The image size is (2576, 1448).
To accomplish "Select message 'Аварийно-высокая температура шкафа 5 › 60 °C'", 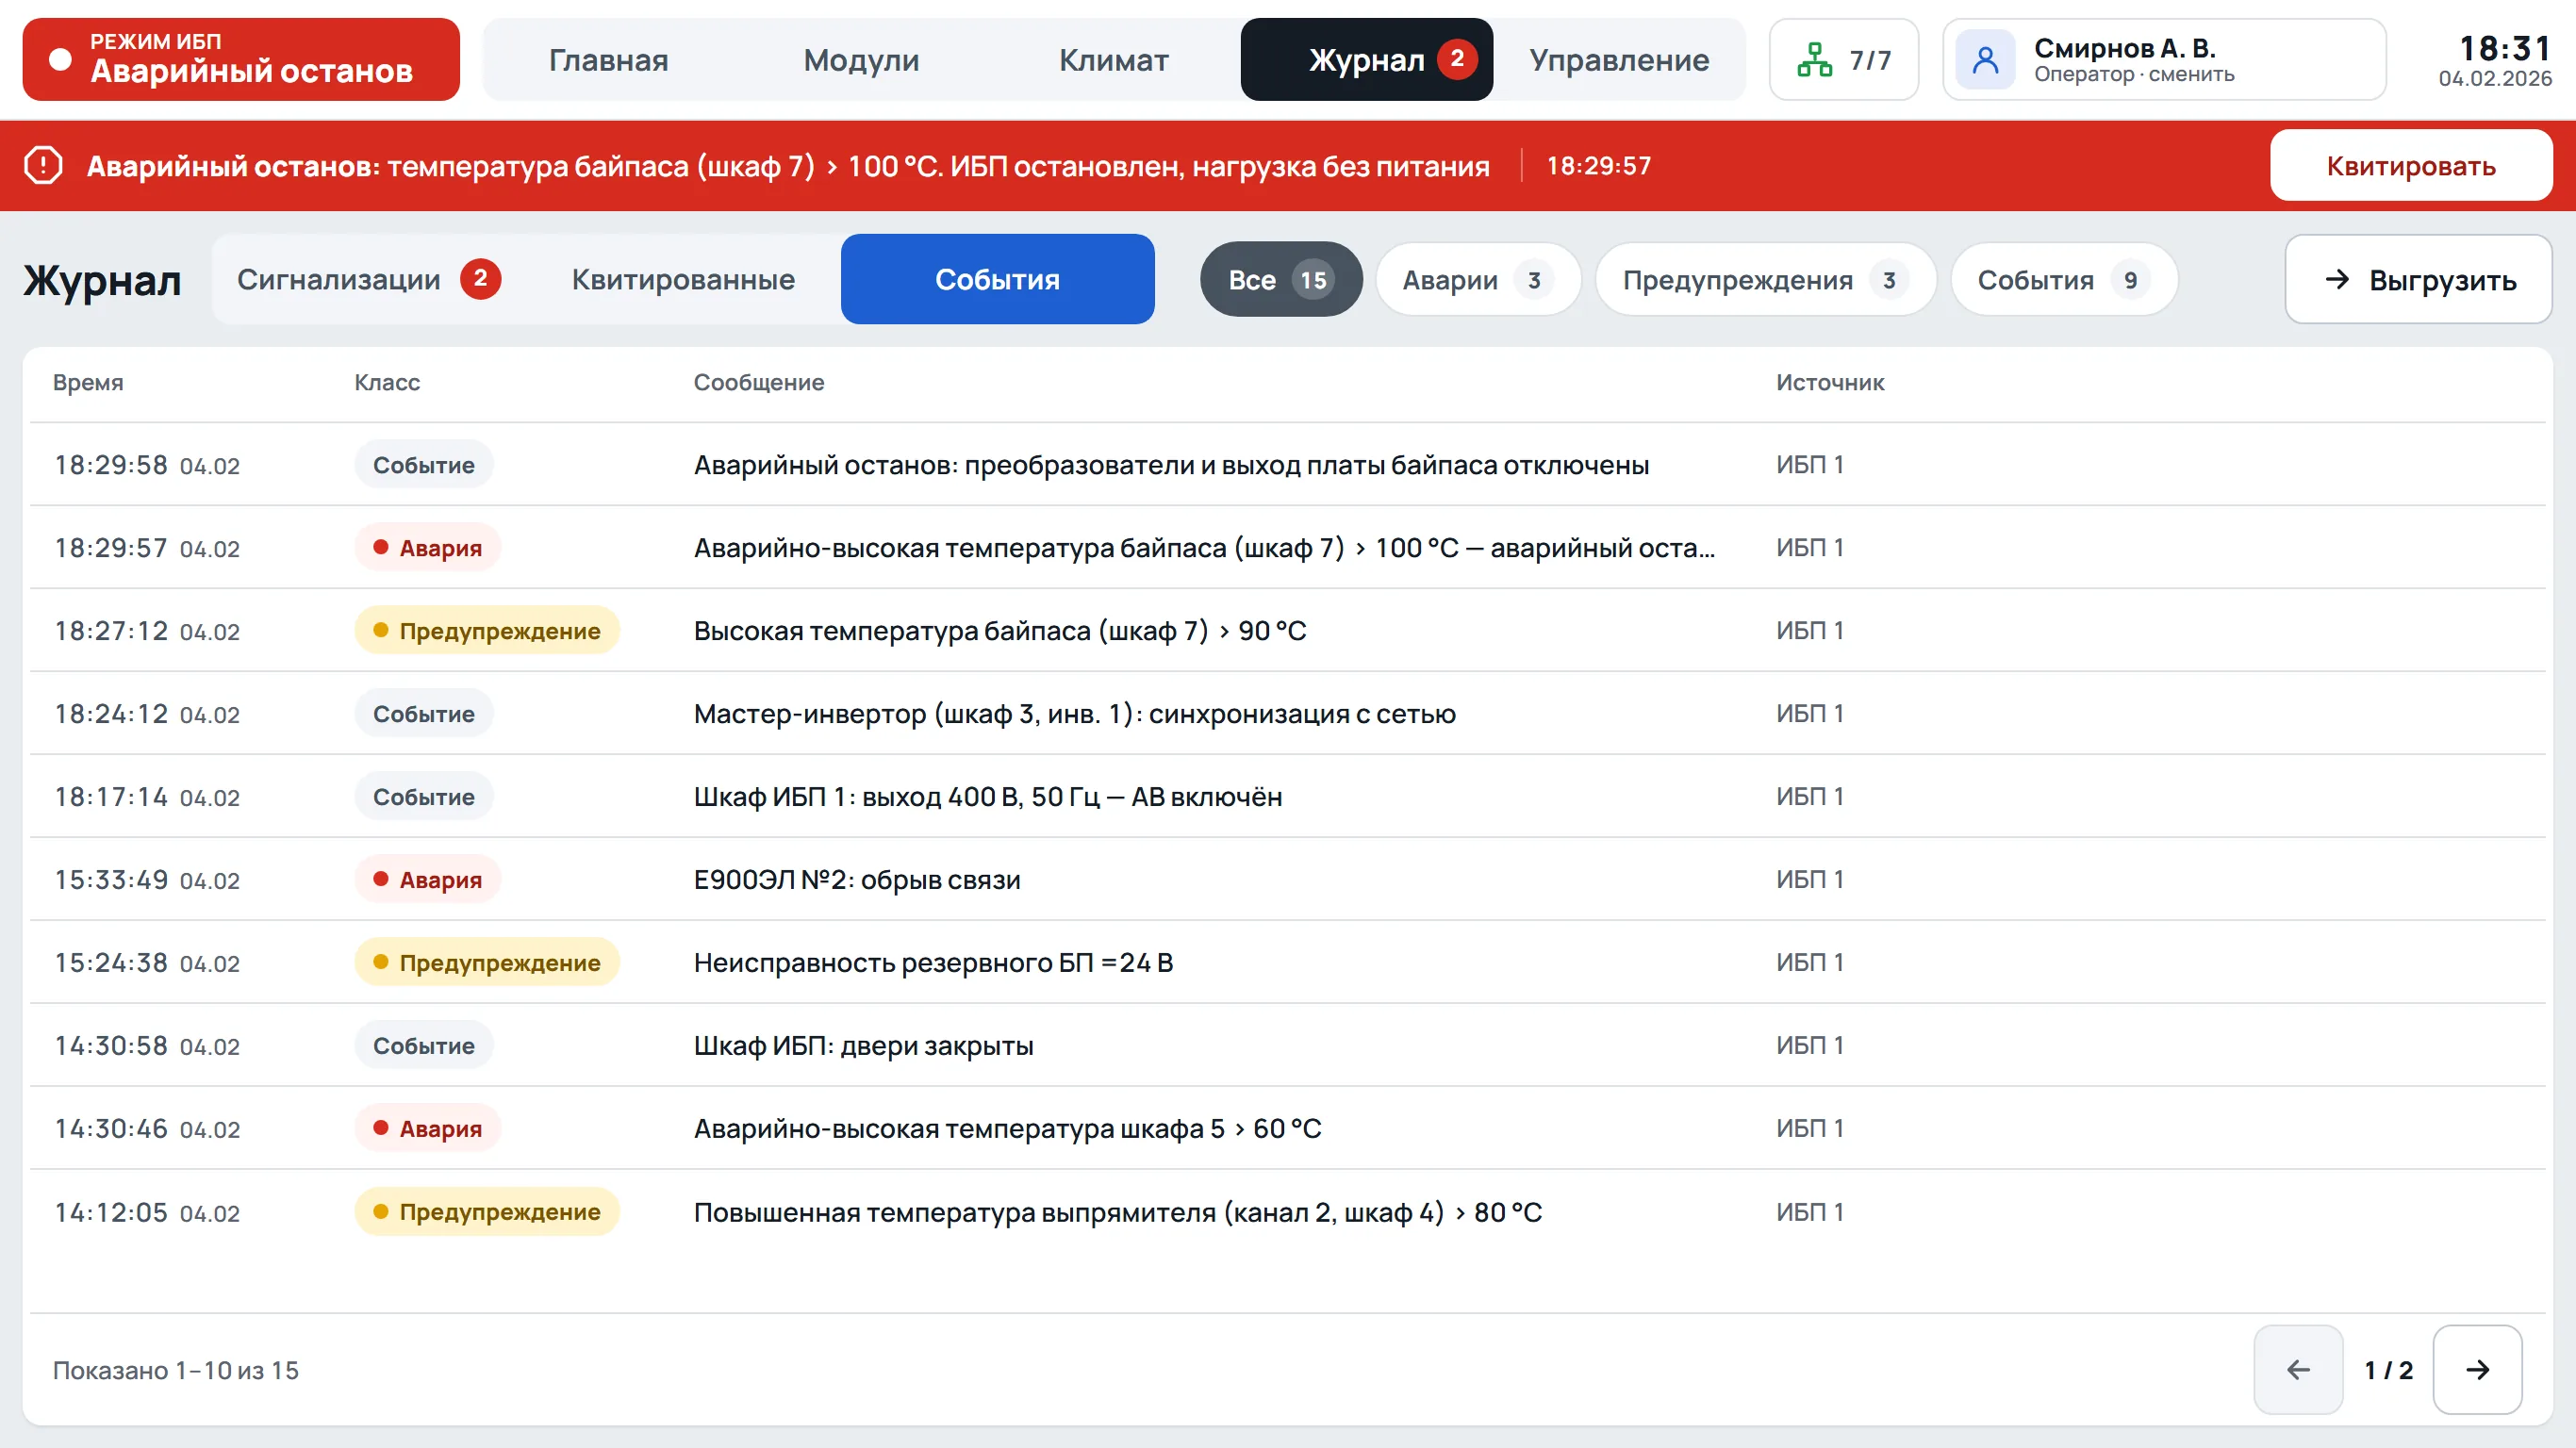I will (x=1007, y=1128).
